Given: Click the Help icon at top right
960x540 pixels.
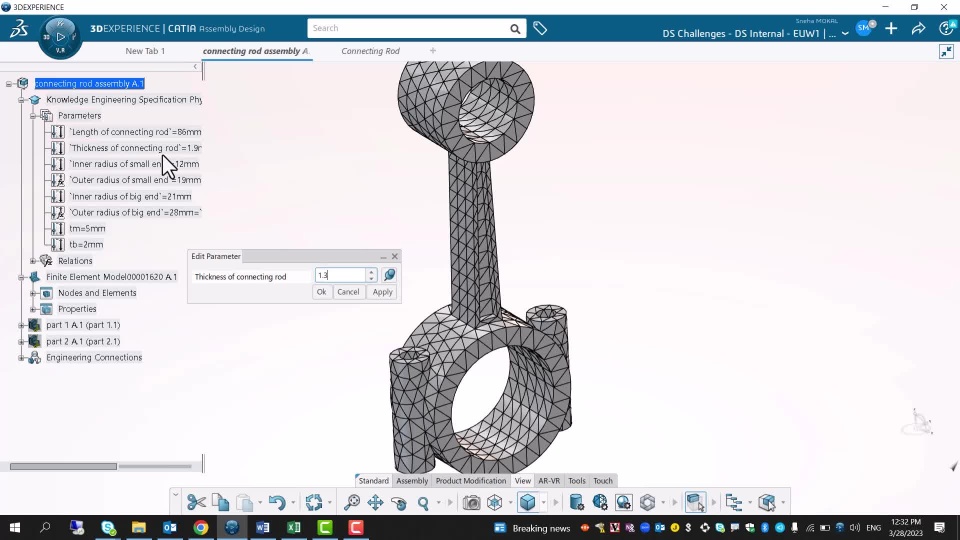Looking at the screenshot, I should [947, 28].
